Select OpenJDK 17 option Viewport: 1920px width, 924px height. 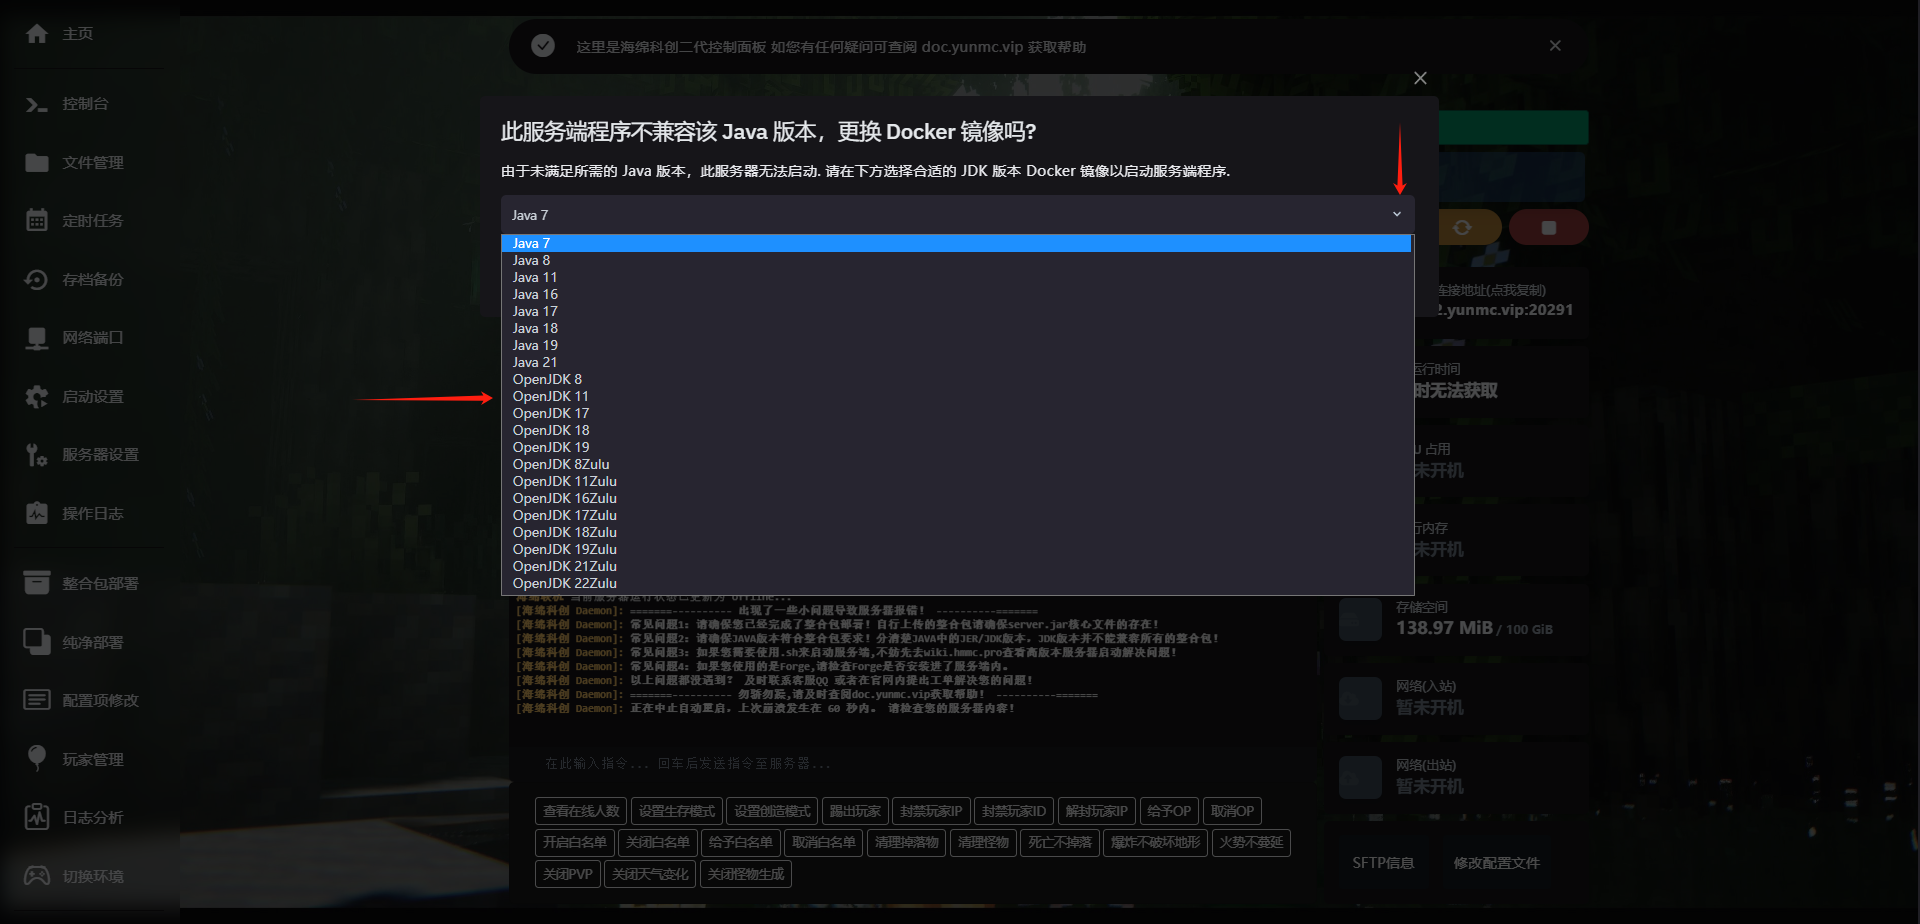(956, 413)
